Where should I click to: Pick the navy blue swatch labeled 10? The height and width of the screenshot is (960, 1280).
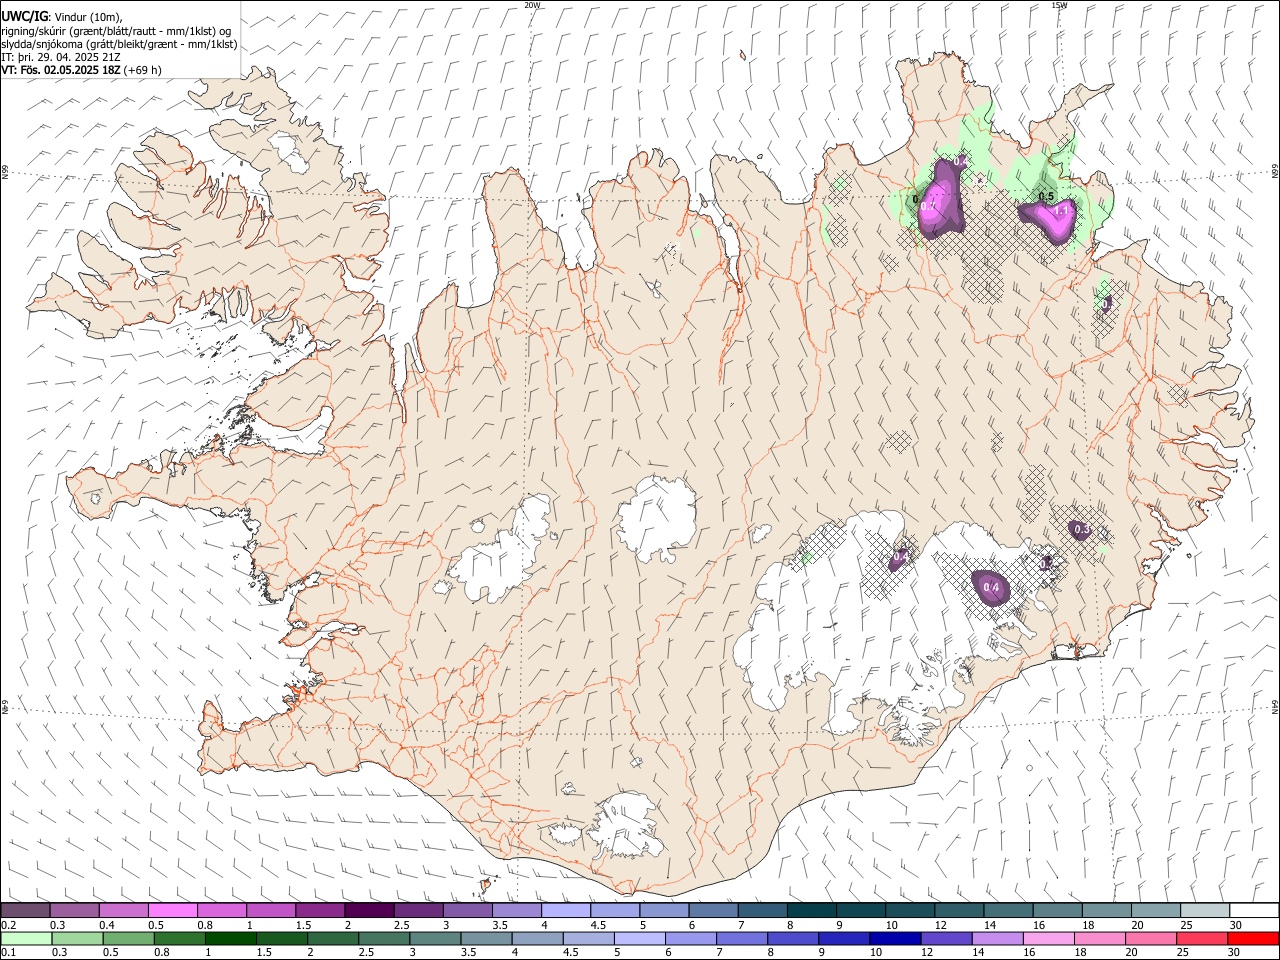(895, 939)
